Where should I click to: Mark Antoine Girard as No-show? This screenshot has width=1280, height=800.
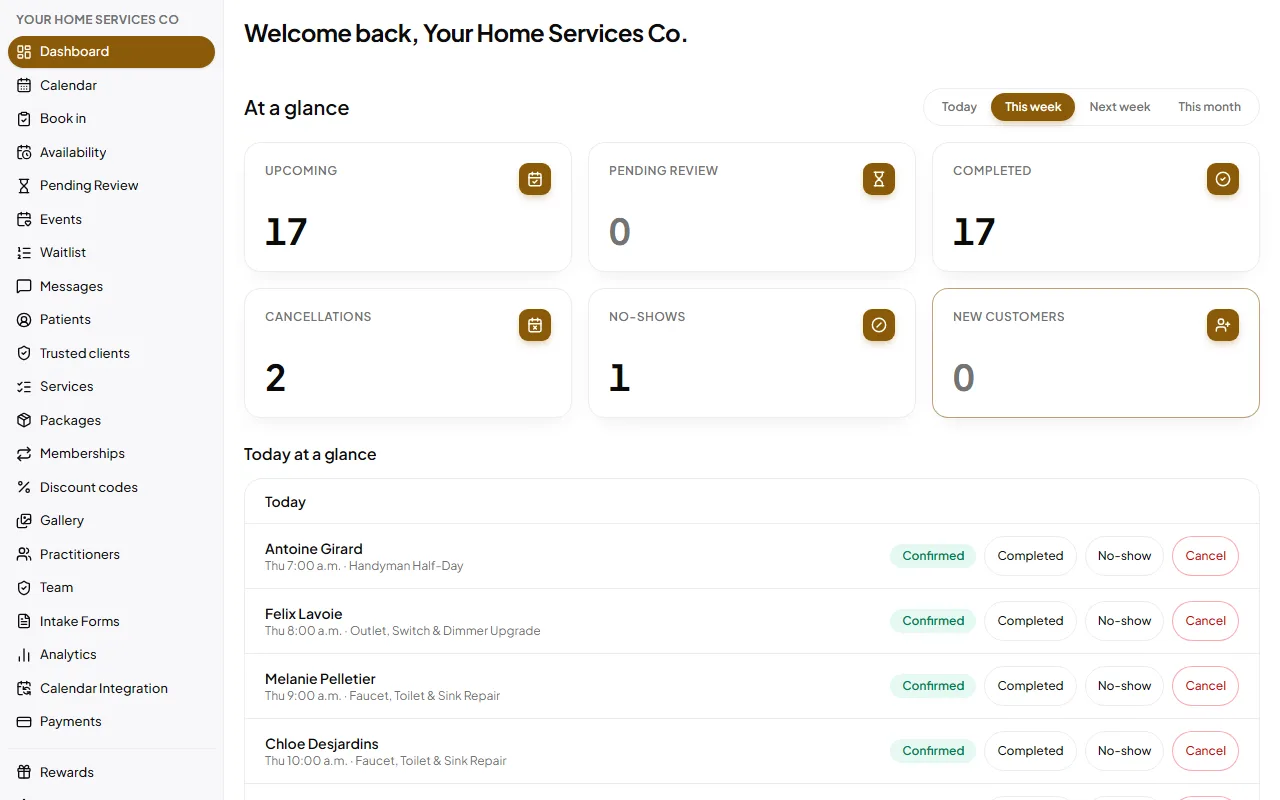(x=1124, y=556)
